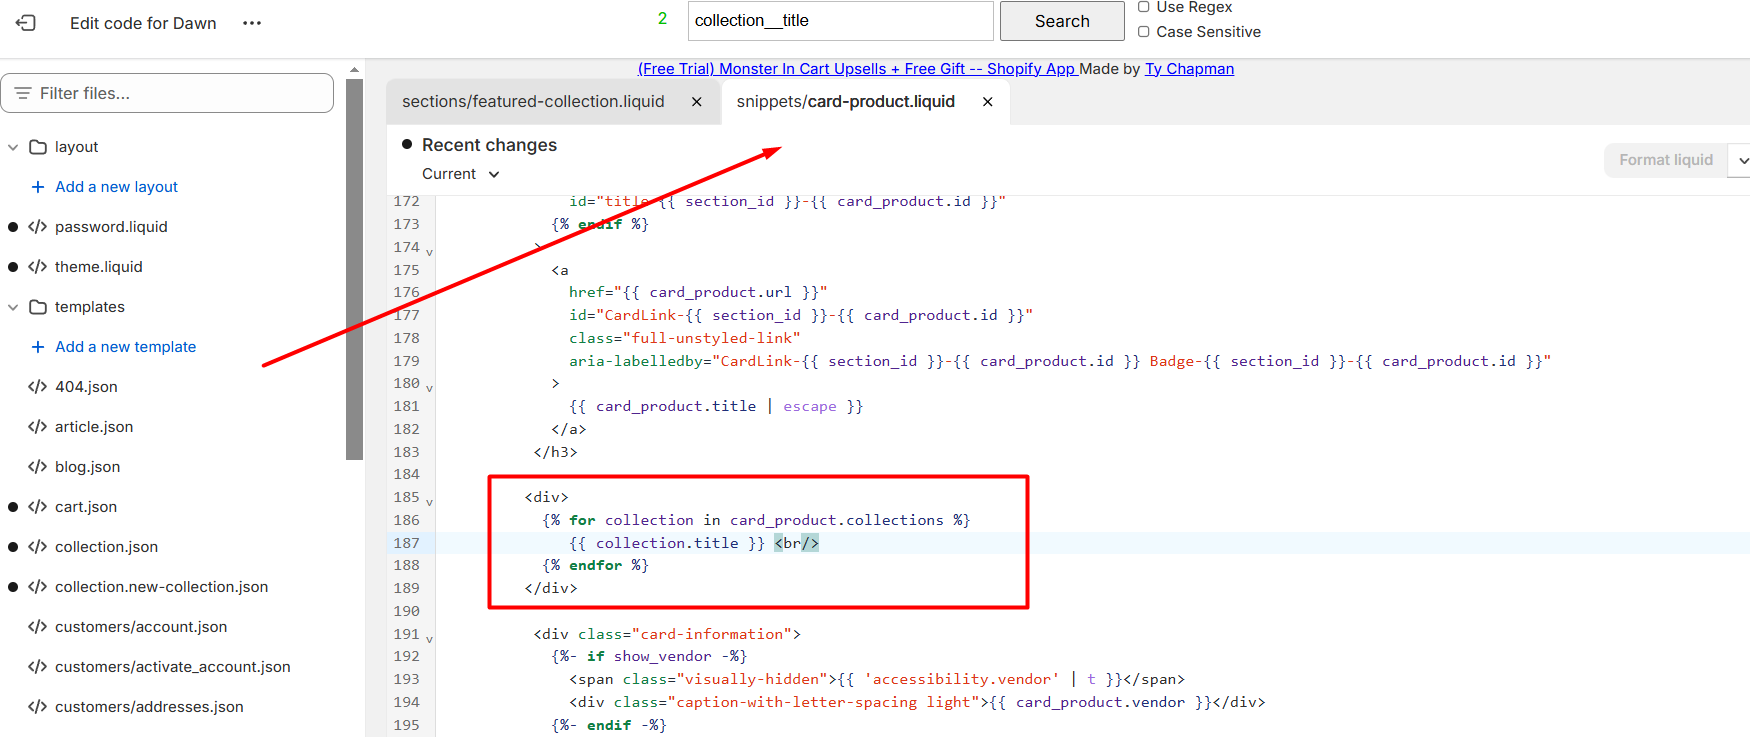Click line number 187 in the gutter

tap(407, 543)
